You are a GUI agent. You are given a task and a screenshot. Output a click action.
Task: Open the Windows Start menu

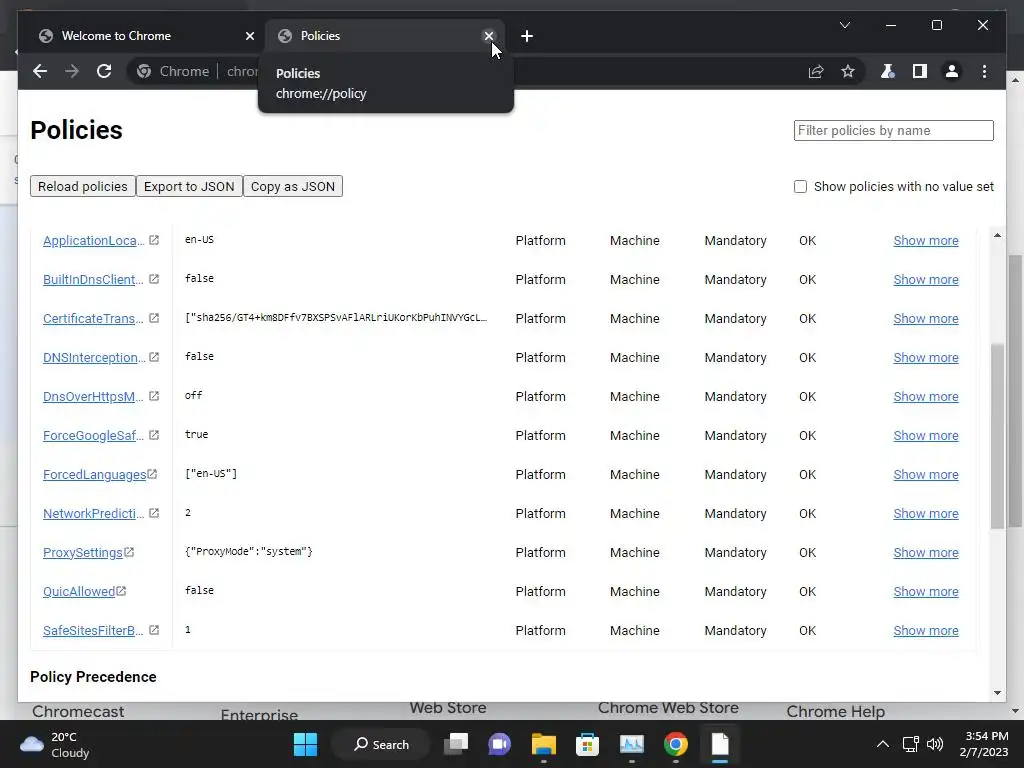coord(305,744)
